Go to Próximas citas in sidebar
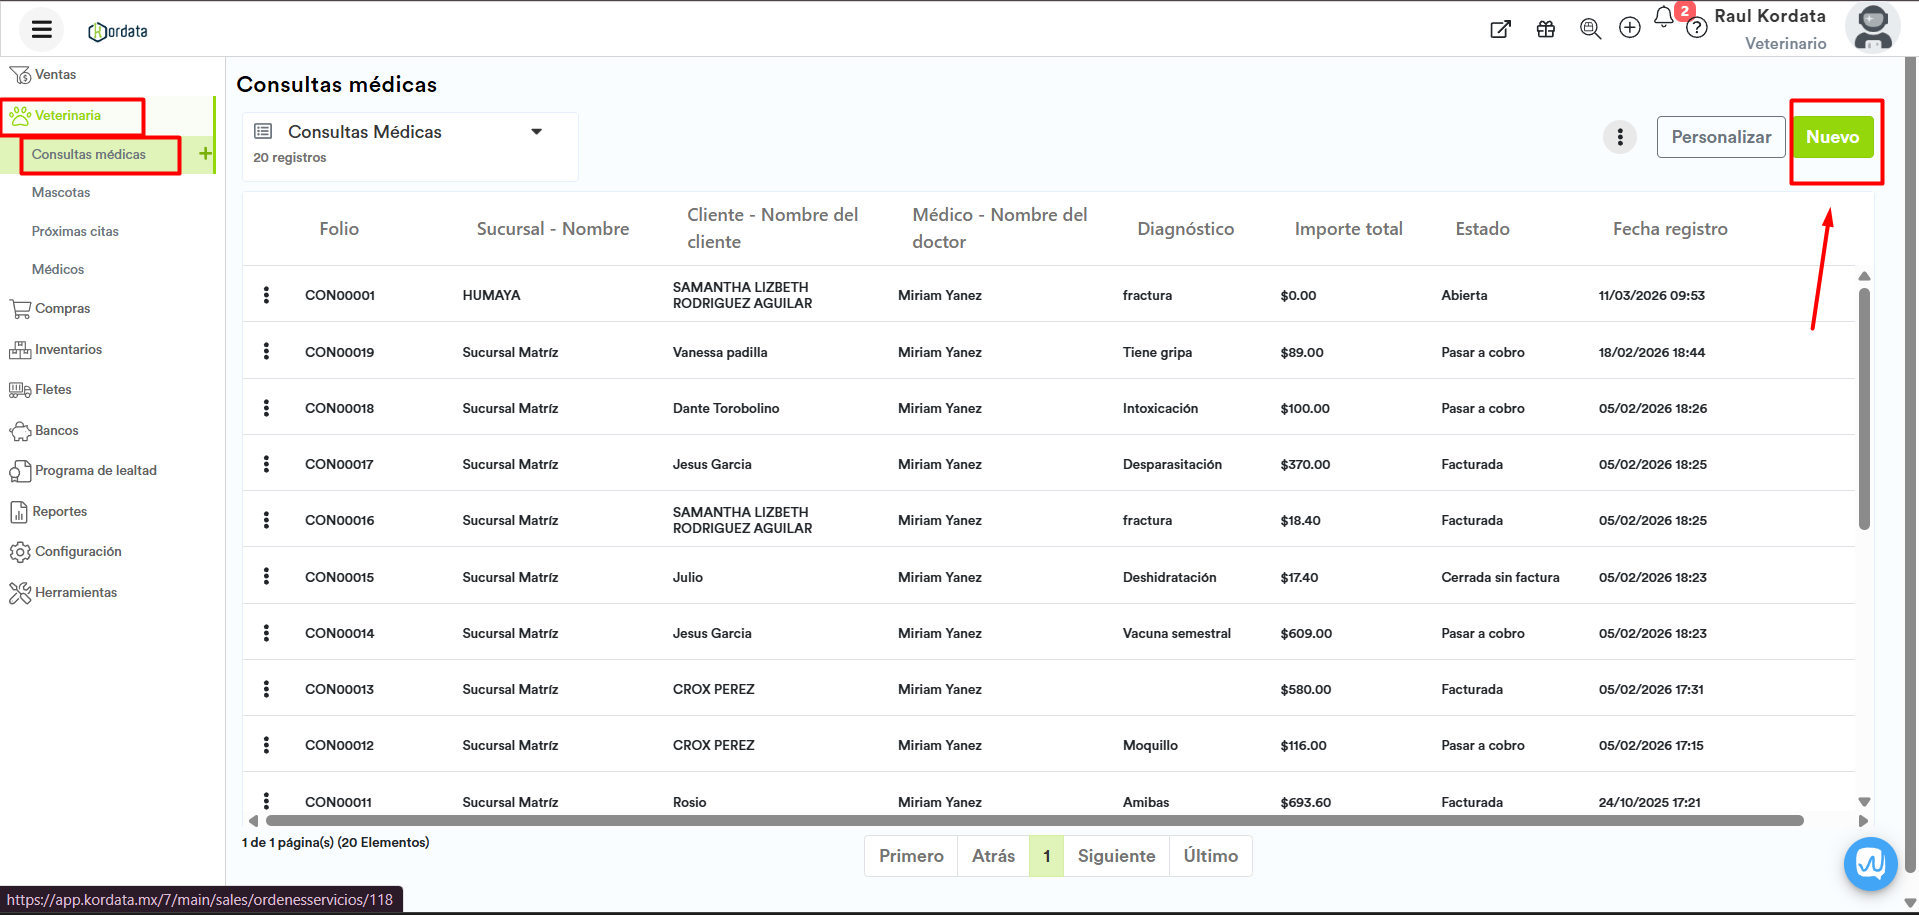 coord(75,231)
